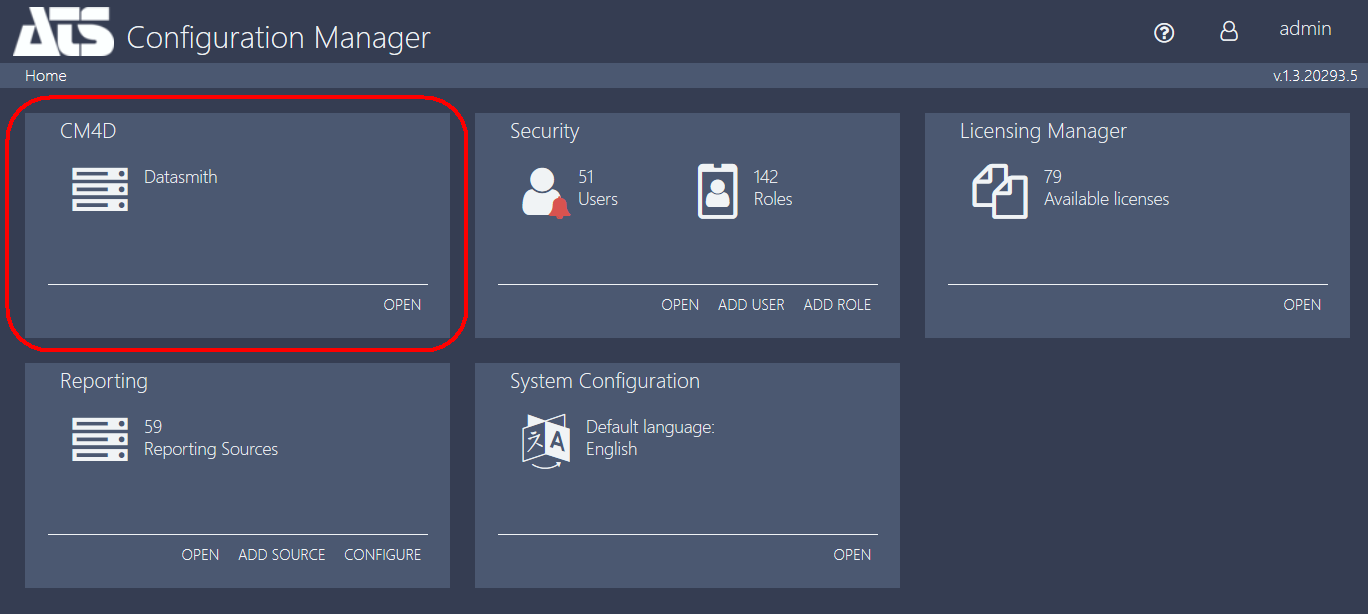Viewport: 1368px width, 614px height.
Task: Click the Datasmith server icon
Action: (x=100, y=189)
